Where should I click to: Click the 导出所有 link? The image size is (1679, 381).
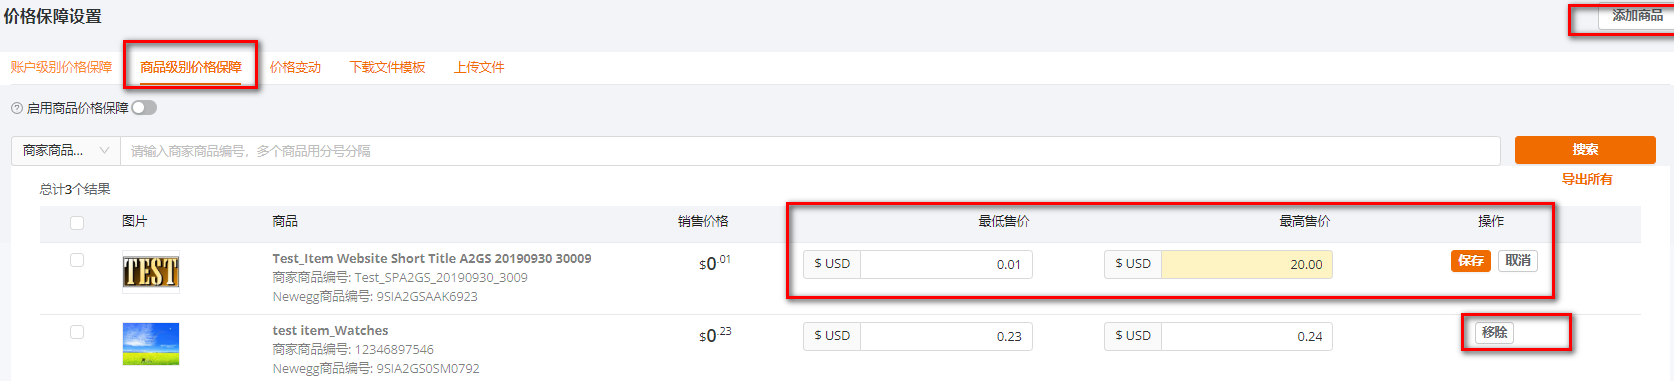pyautogui.click(x=1587, y=179)
